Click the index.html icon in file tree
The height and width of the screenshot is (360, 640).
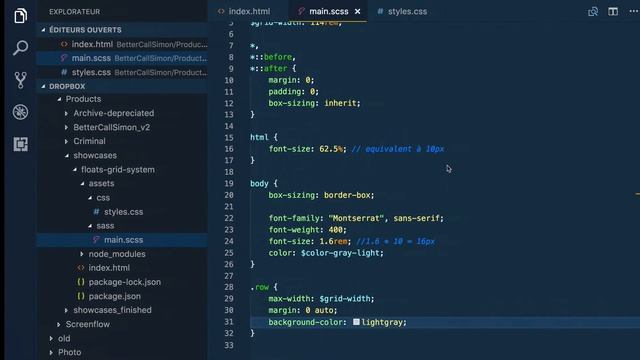pyautogui.click(x=81, y=268)
